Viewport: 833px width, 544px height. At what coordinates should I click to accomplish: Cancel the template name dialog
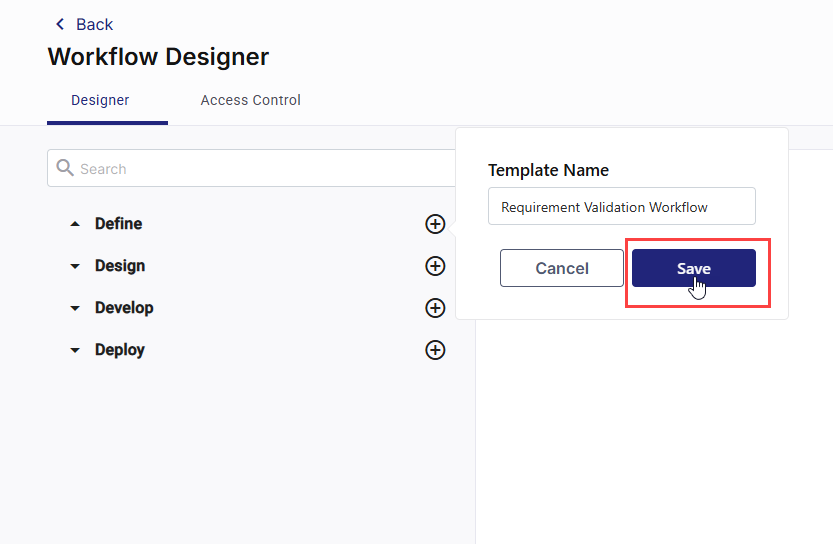click(x=562, y=268)
